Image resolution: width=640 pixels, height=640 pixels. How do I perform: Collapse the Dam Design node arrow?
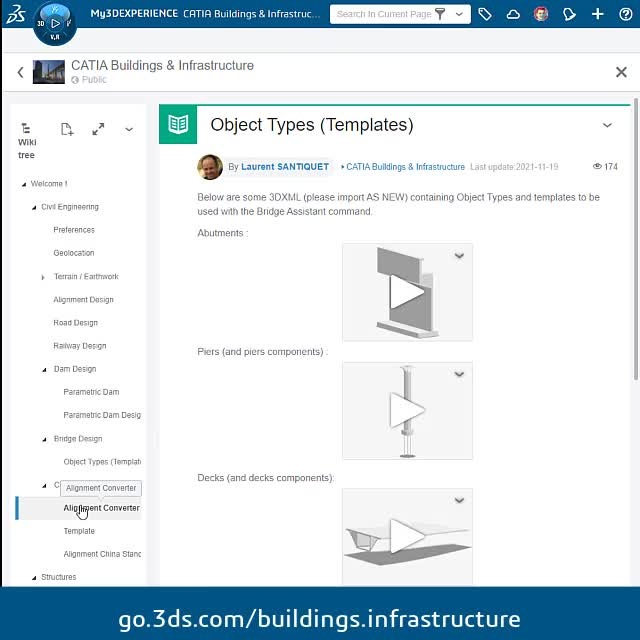[x=44, y=370]
